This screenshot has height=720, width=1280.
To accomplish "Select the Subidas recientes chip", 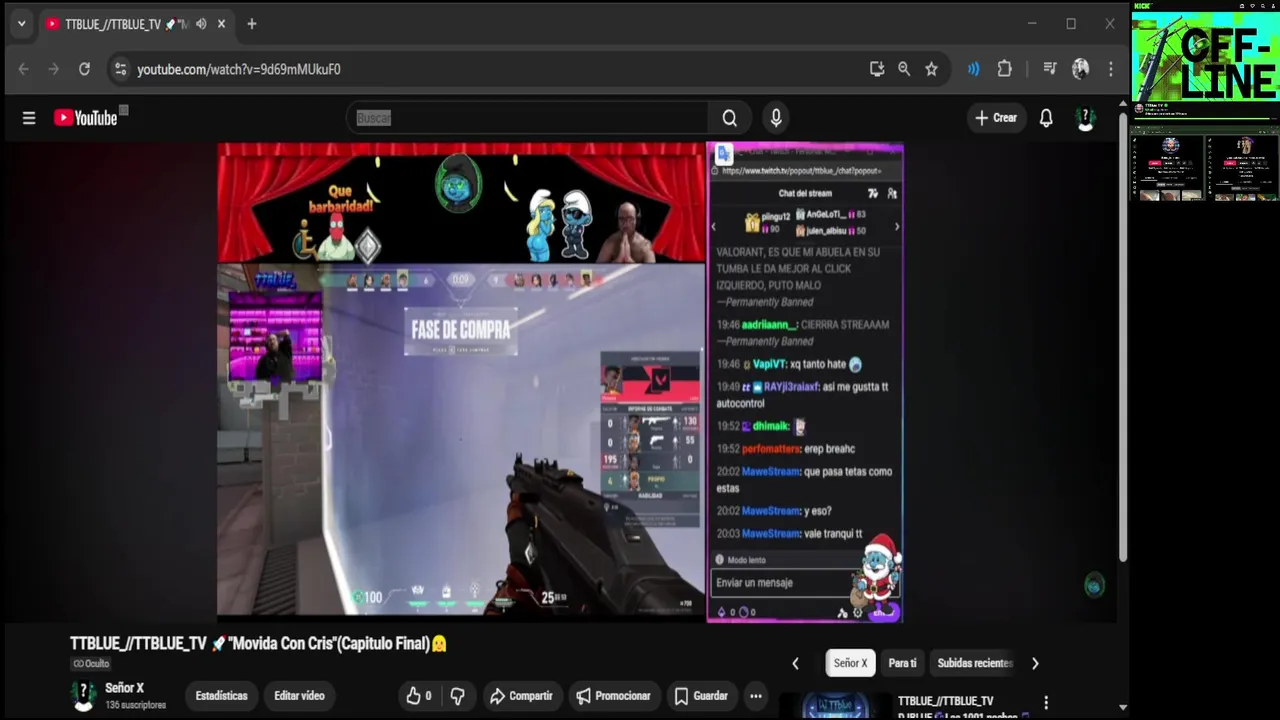I will tap(975, 663).
